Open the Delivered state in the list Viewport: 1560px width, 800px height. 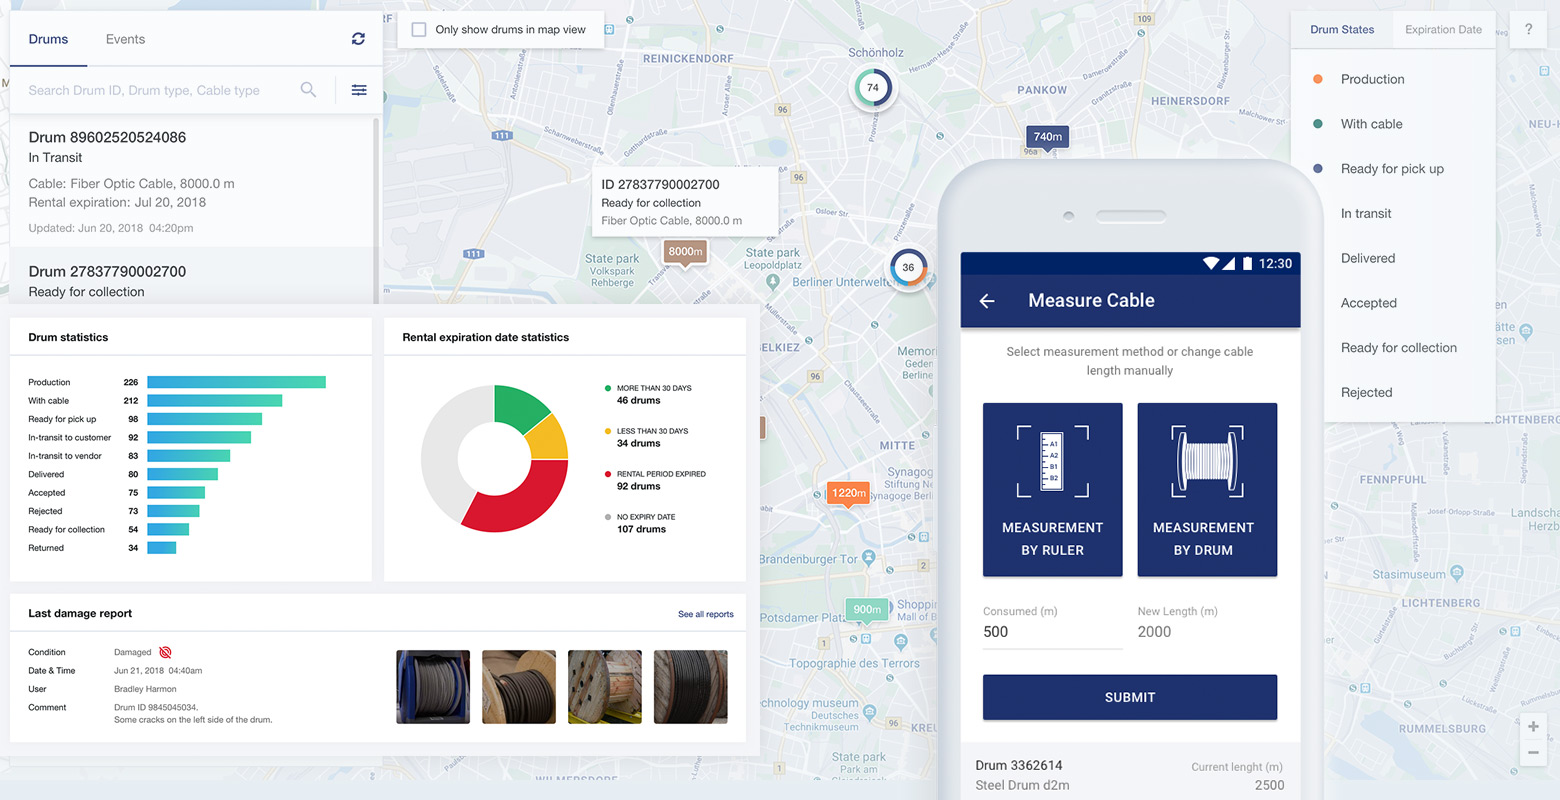point(1367,258)
